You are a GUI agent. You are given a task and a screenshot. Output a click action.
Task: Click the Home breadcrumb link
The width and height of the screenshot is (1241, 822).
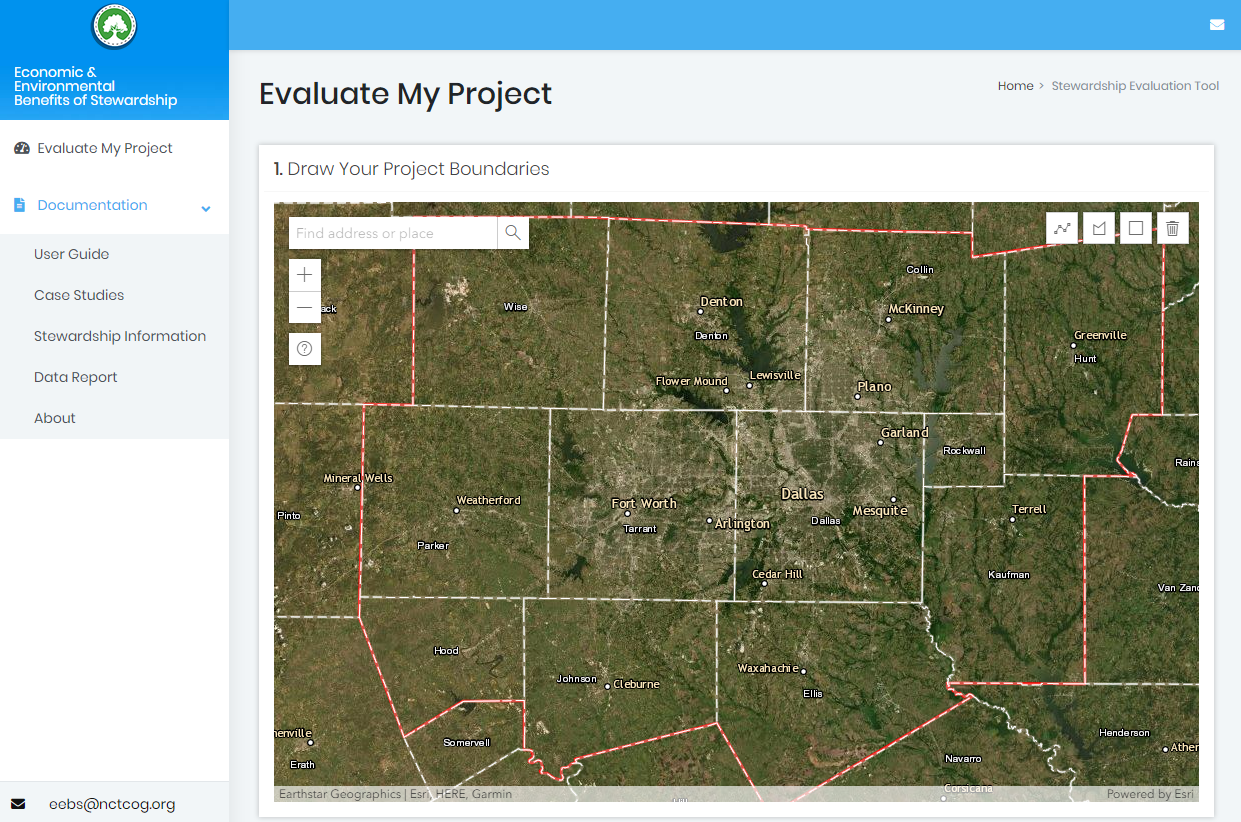[1015, 85]
